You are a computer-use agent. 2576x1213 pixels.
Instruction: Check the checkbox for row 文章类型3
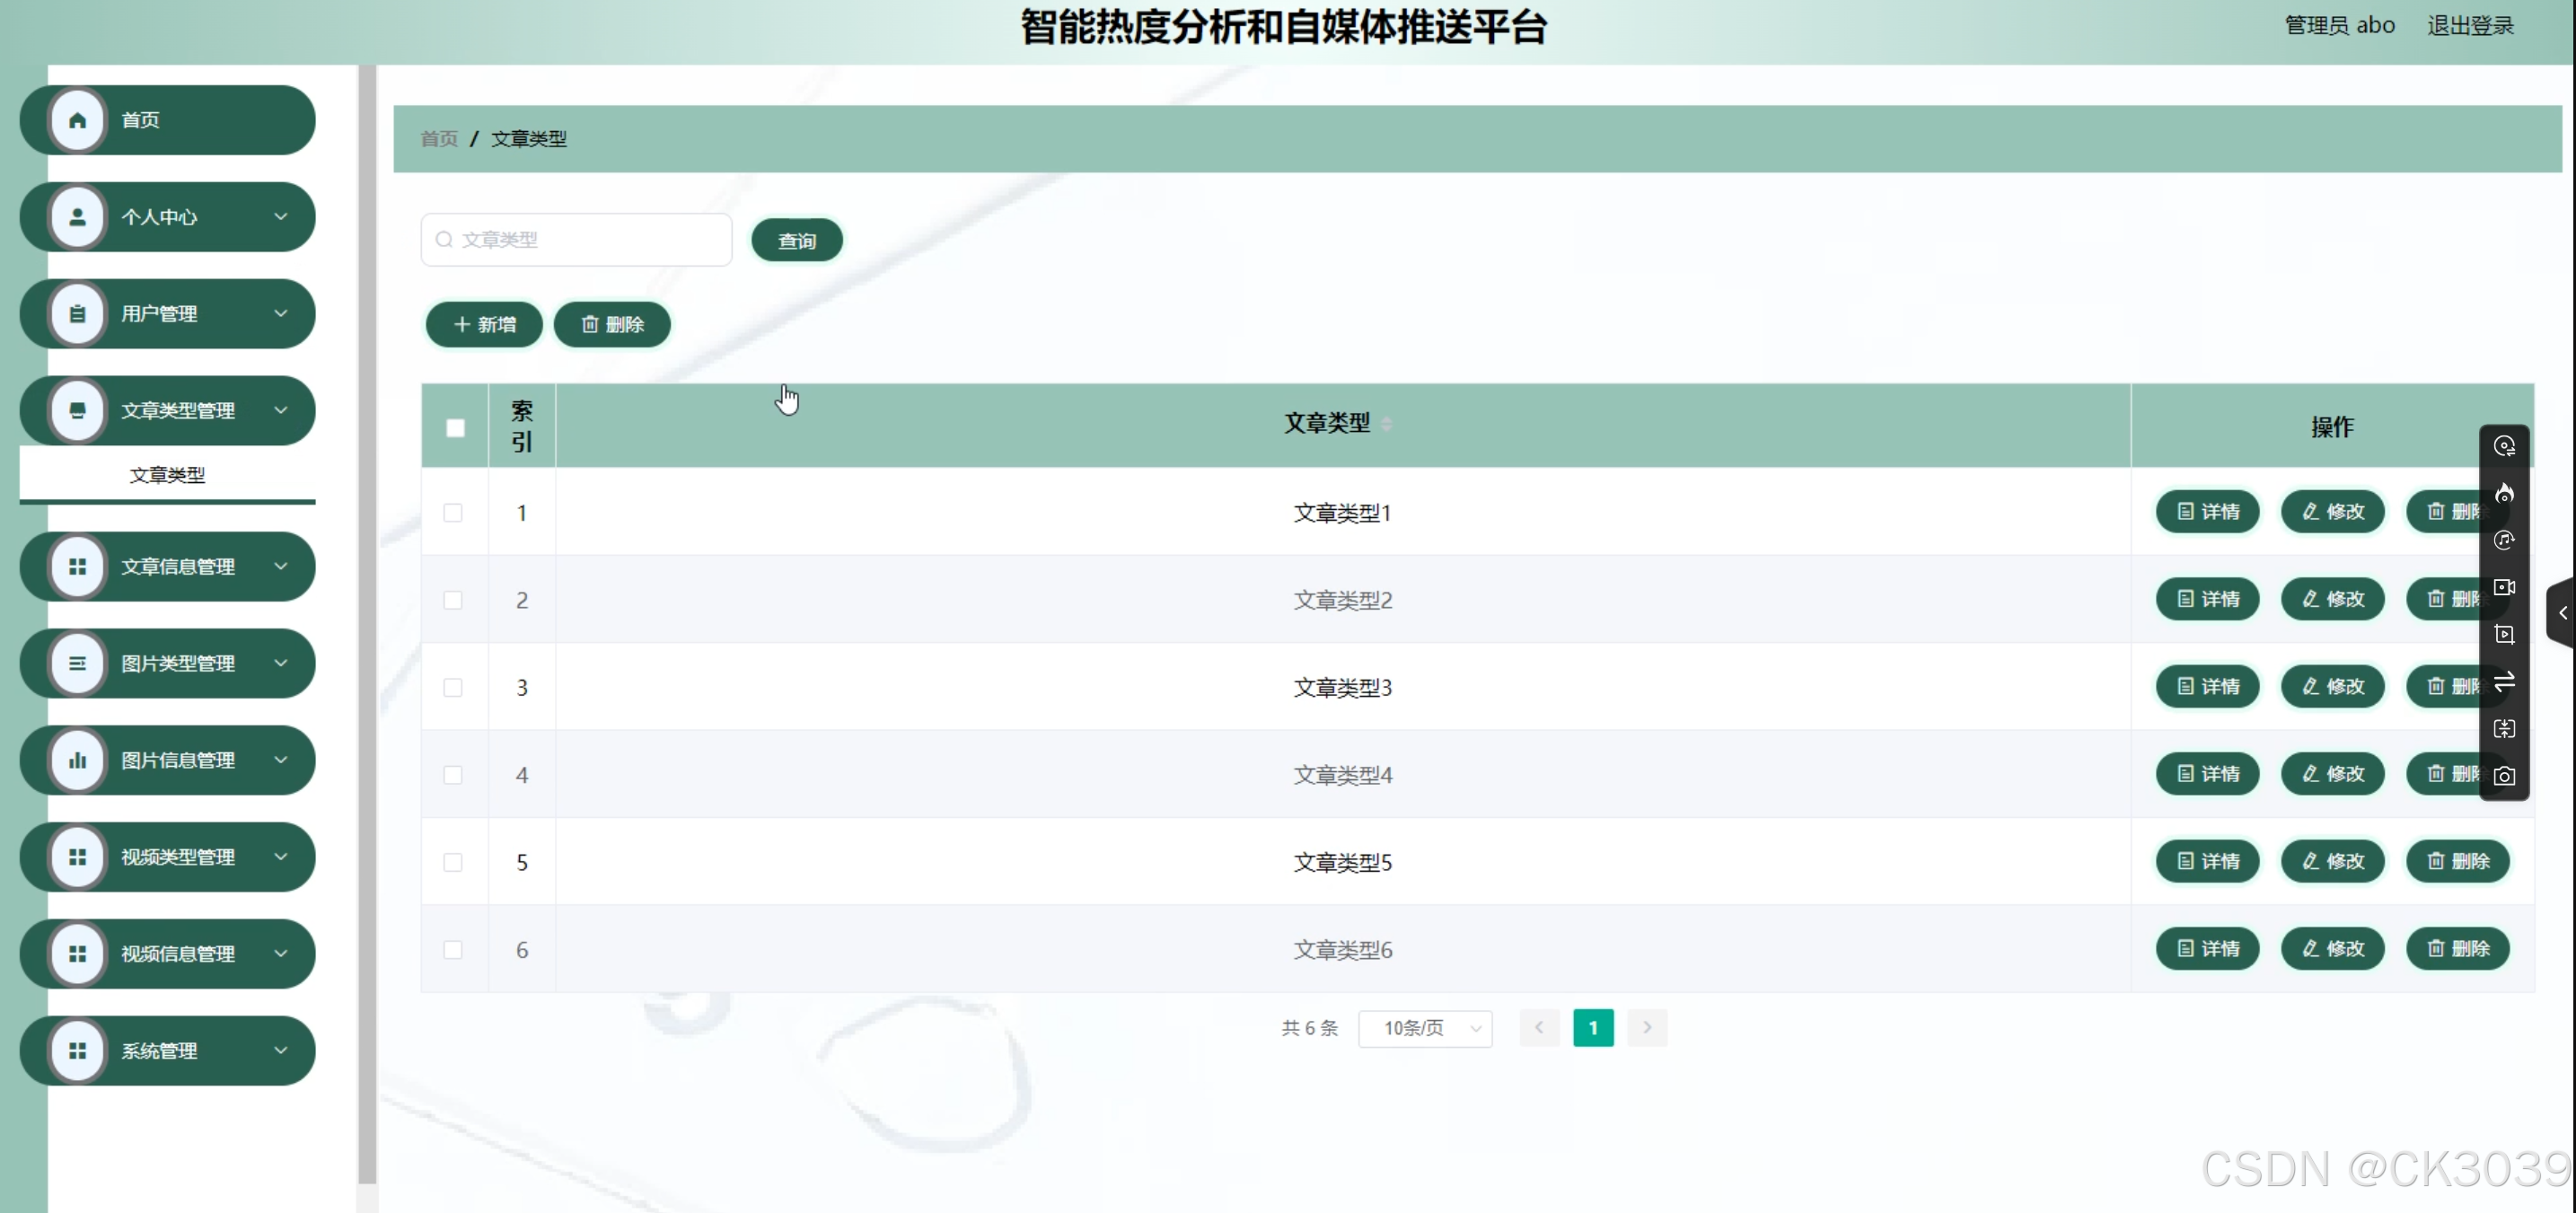tap(453, 687)
